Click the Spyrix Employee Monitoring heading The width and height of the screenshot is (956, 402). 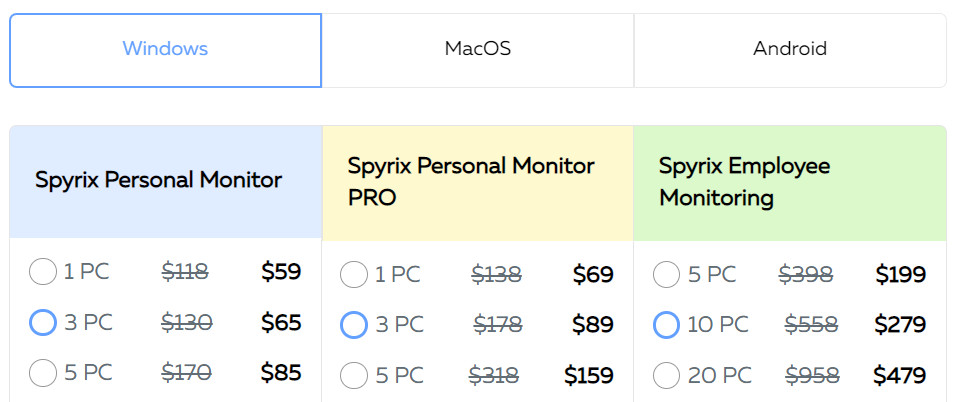click(744, 182)
